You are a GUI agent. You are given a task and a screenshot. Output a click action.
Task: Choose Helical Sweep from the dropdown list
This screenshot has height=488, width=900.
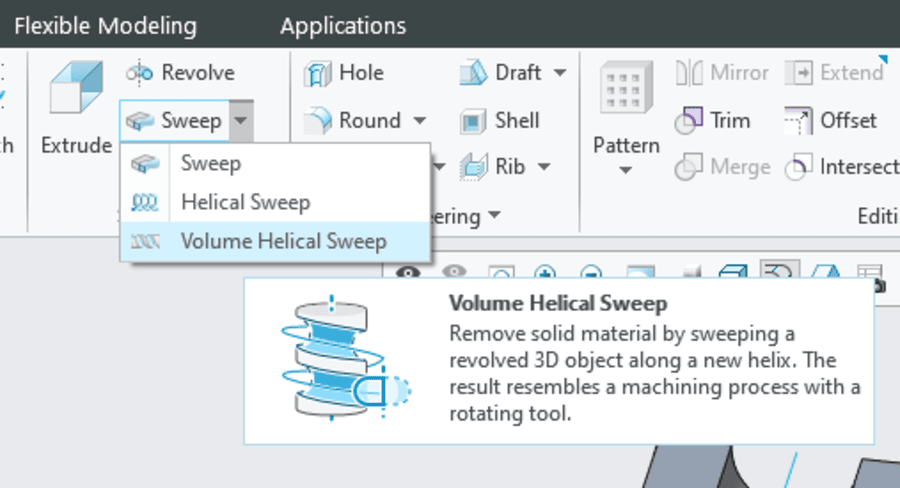pos(245,202)
